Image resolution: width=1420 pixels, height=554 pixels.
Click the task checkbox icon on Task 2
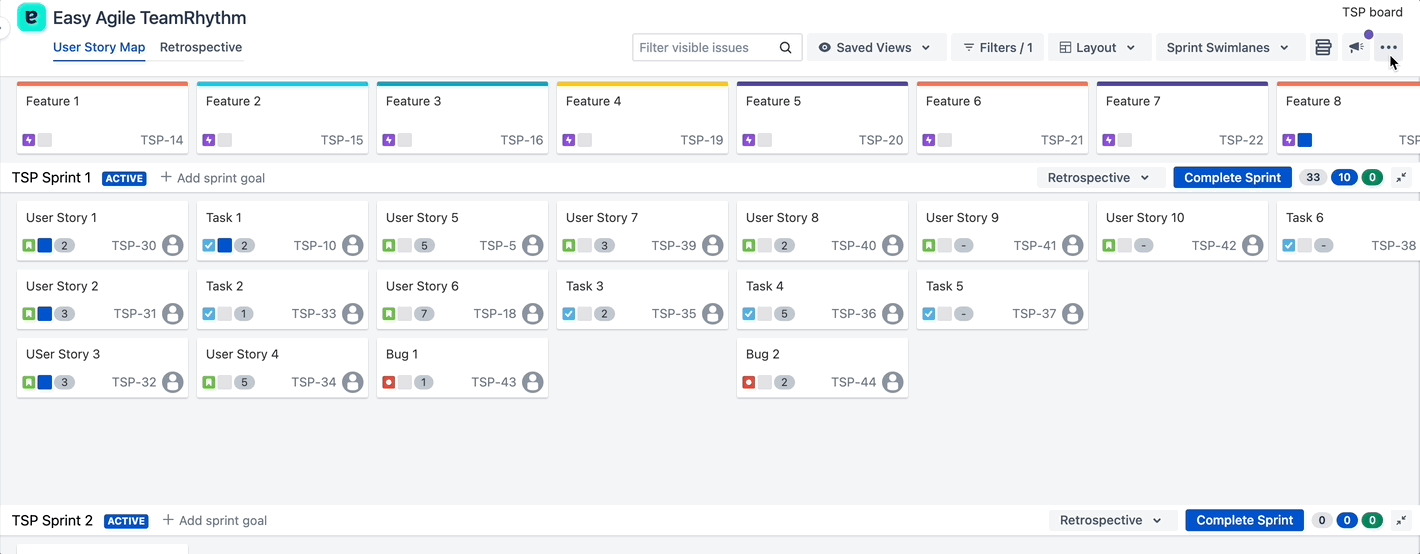point(209,314)
